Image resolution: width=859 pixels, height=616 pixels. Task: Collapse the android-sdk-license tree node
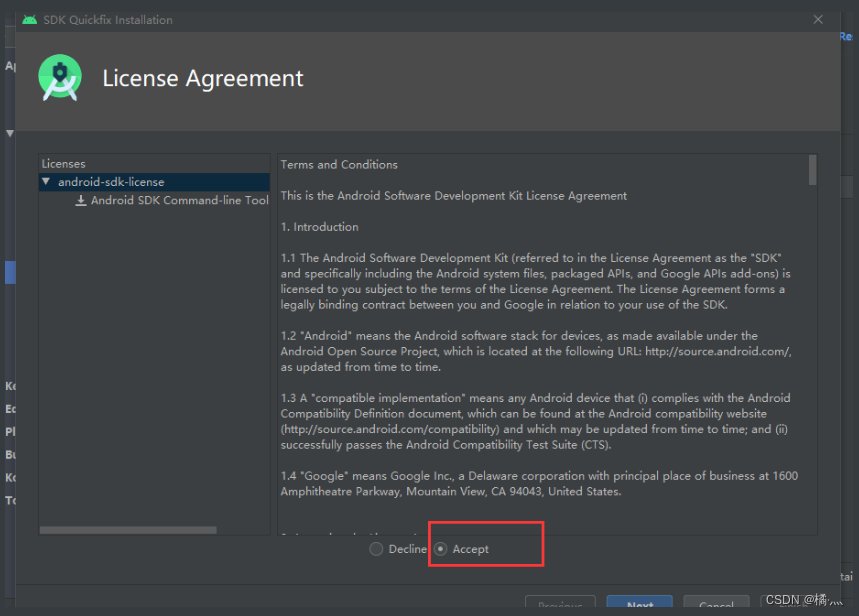[46, 181]
